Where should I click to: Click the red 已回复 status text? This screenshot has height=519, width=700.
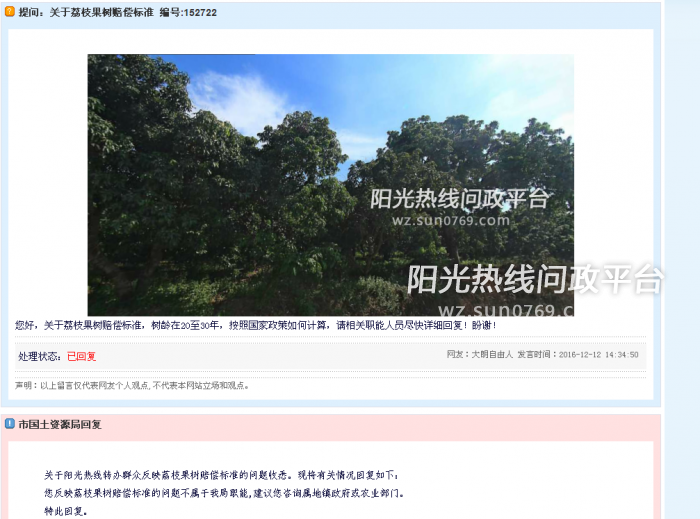point(82,356)
